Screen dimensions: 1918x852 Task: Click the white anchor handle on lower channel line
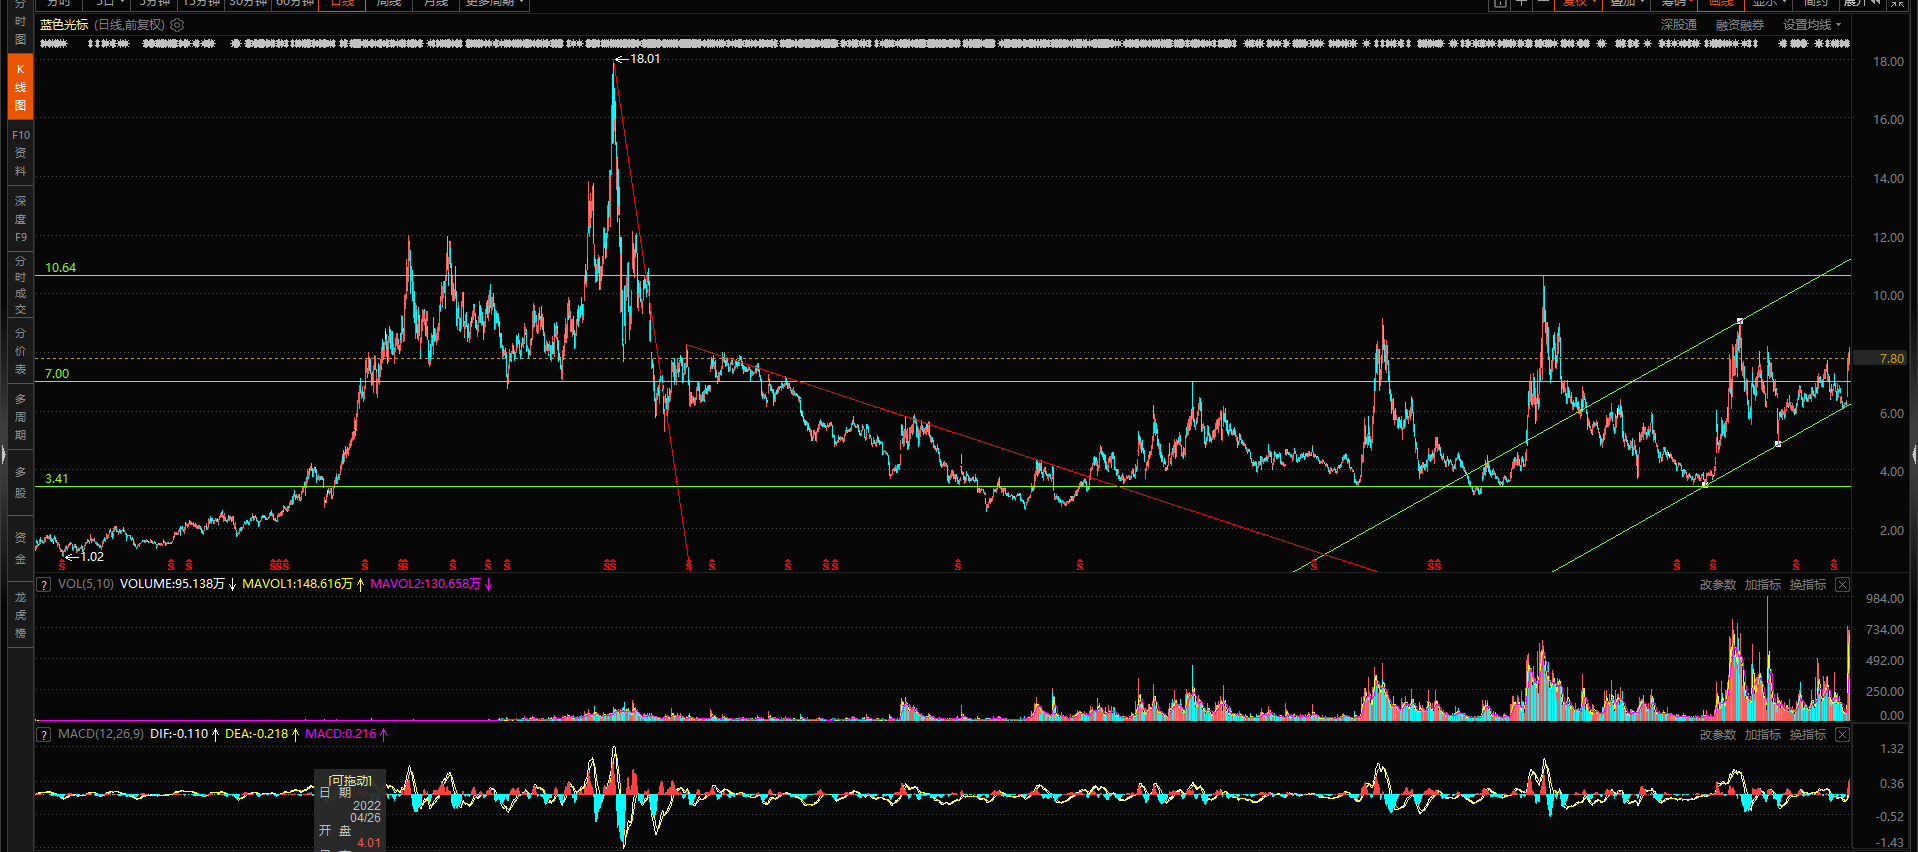[x=1778, y=444]
